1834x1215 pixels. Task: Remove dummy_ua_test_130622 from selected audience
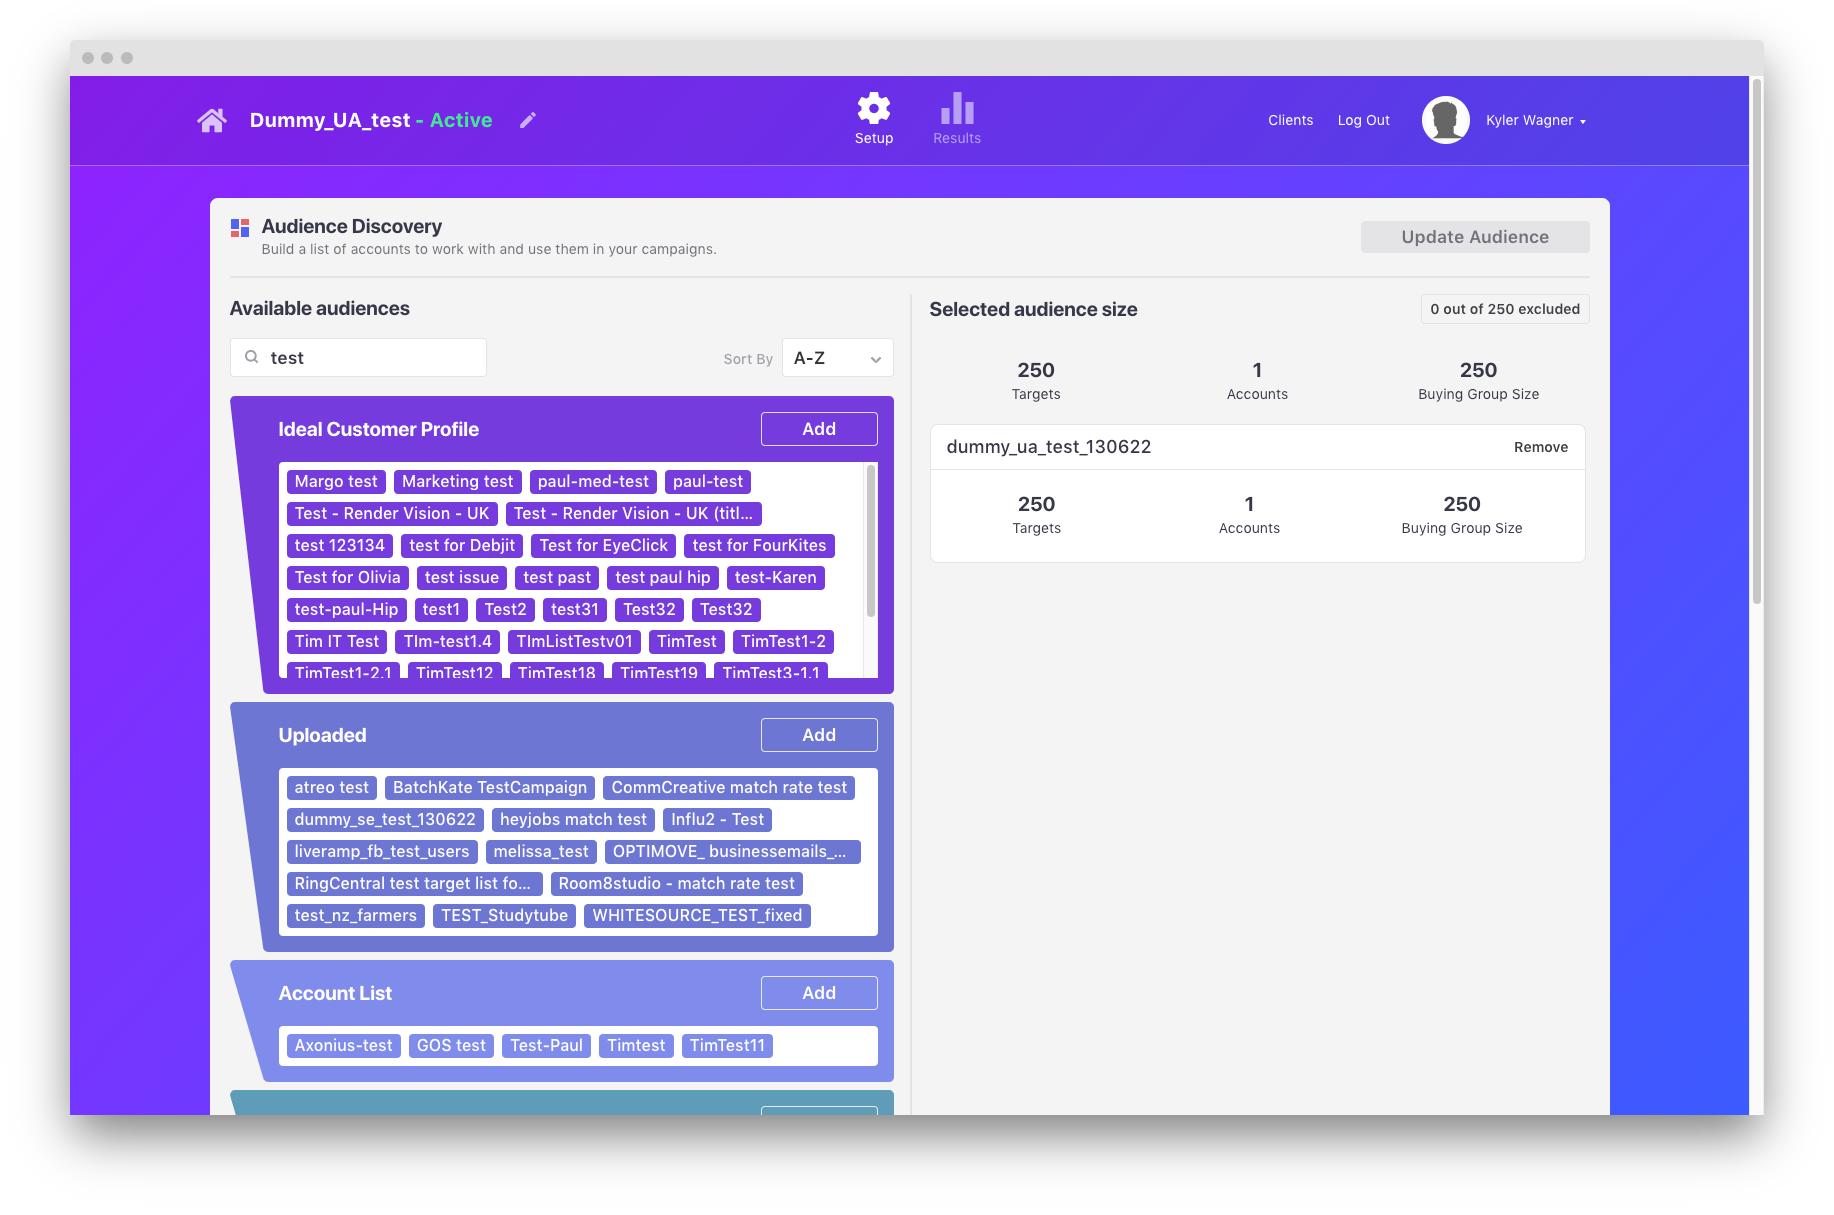1540,447
